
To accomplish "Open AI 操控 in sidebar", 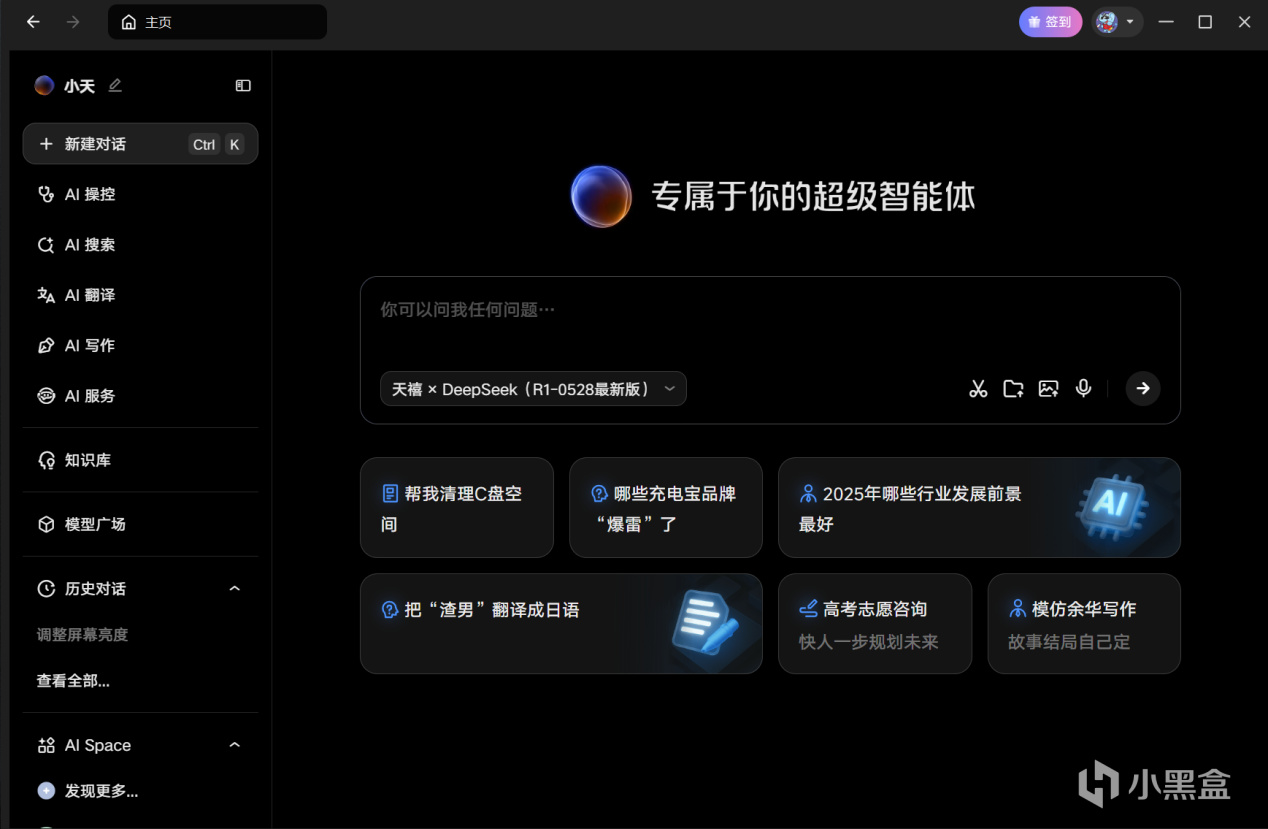I will tap(140, 194).
